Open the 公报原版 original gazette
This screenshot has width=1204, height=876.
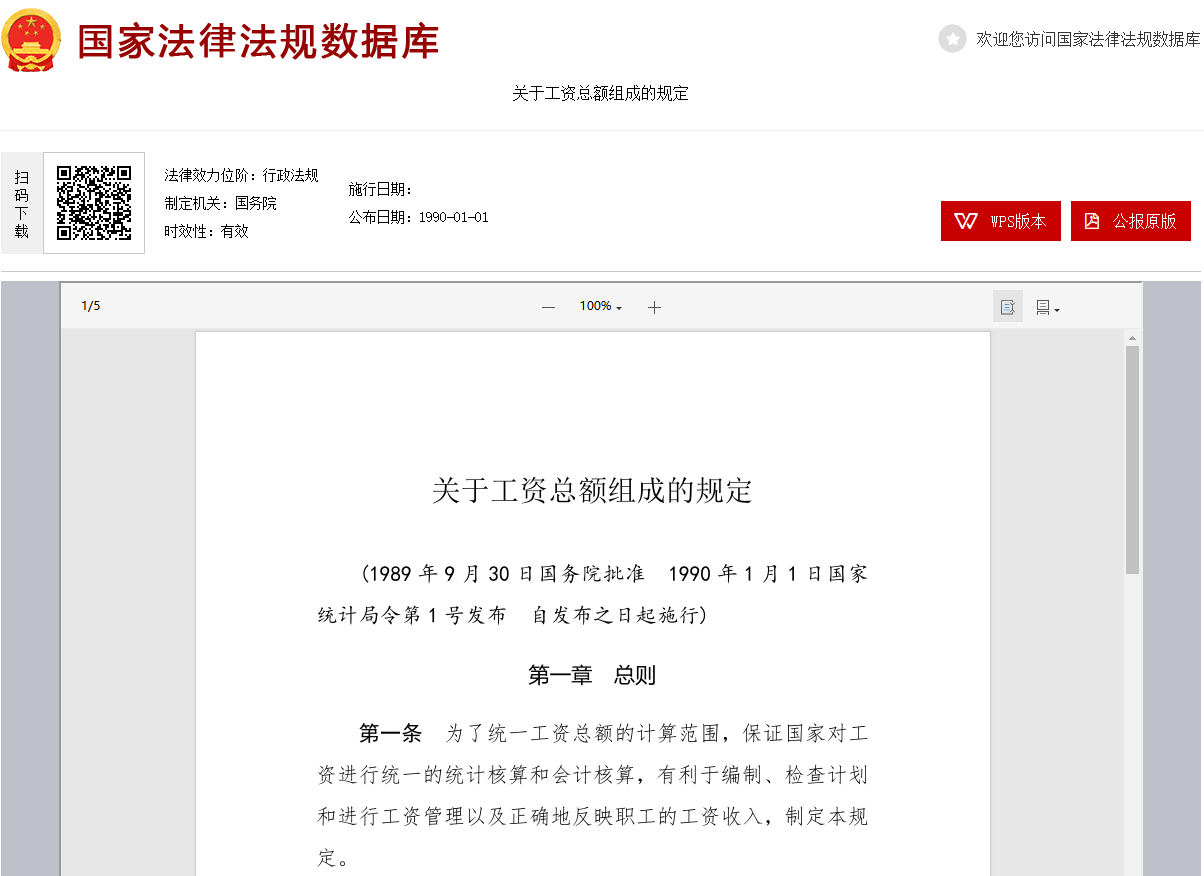tap(1131, 221)
